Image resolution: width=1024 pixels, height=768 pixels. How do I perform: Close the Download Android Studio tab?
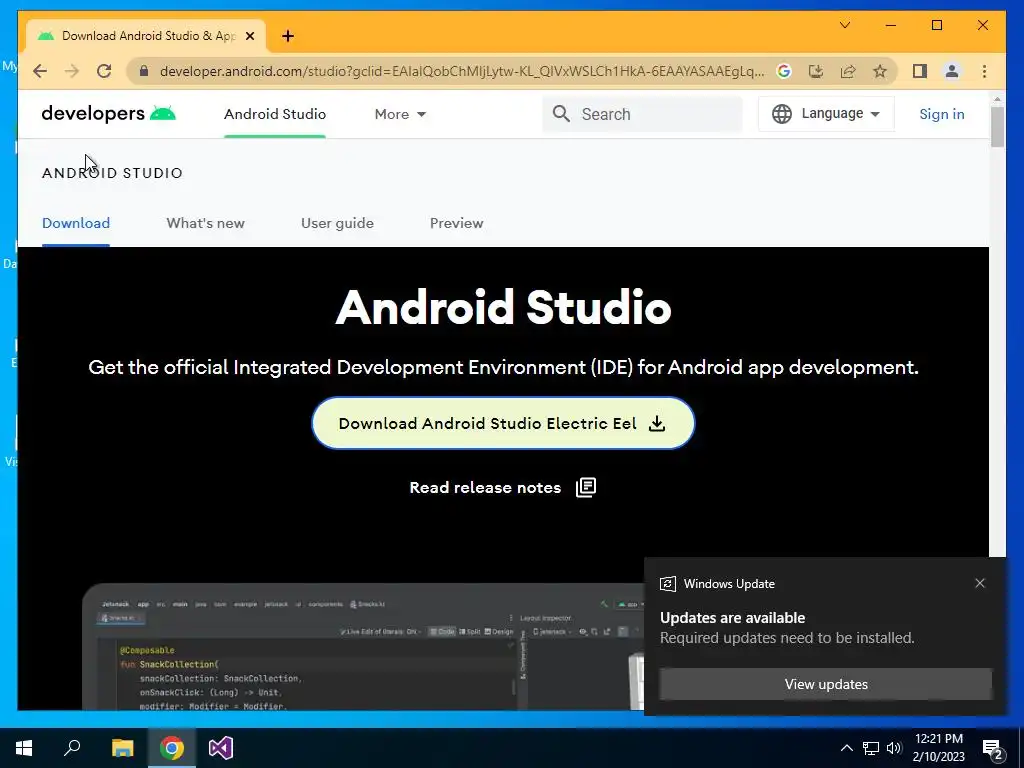point(249,36)
